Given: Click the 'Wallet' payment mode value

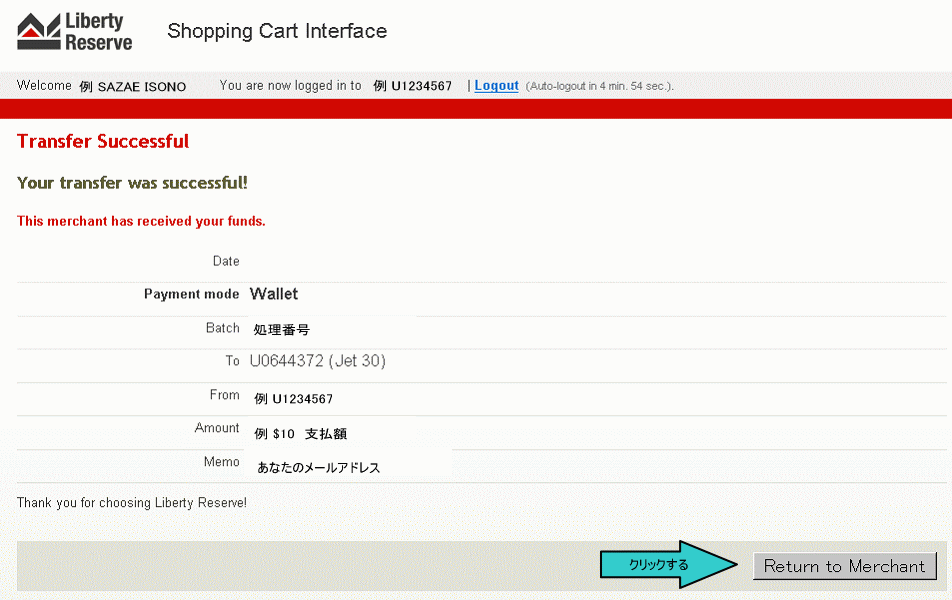Looking at the screenshot, I should (x=274, y=294).
